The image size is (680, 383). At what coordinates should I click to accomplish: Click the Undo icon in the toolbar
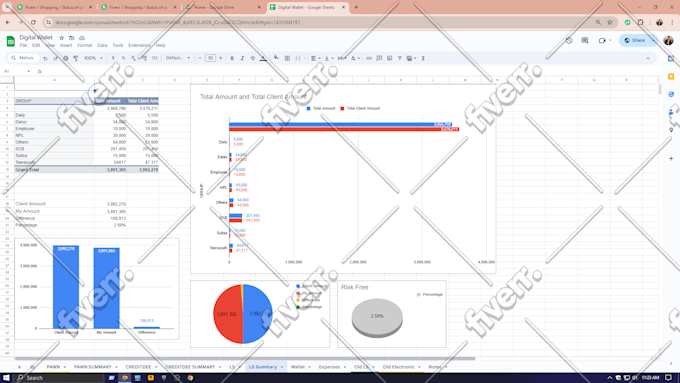pyautogui.click(x=45, y=58)
